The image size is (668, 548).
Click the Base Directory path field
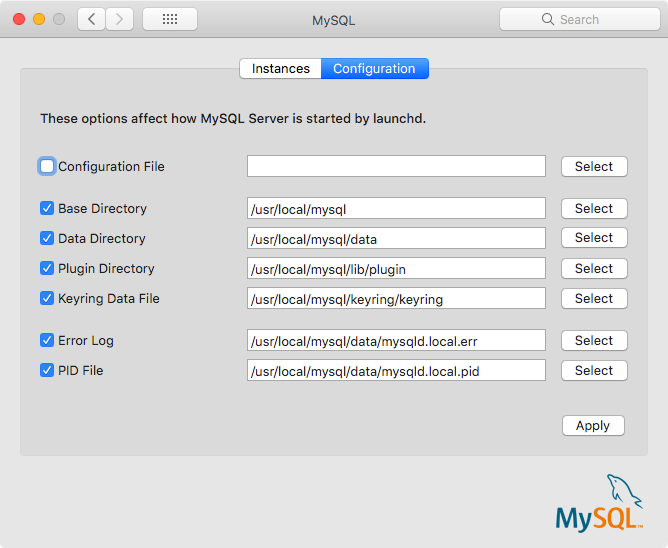tap(396, 209)
